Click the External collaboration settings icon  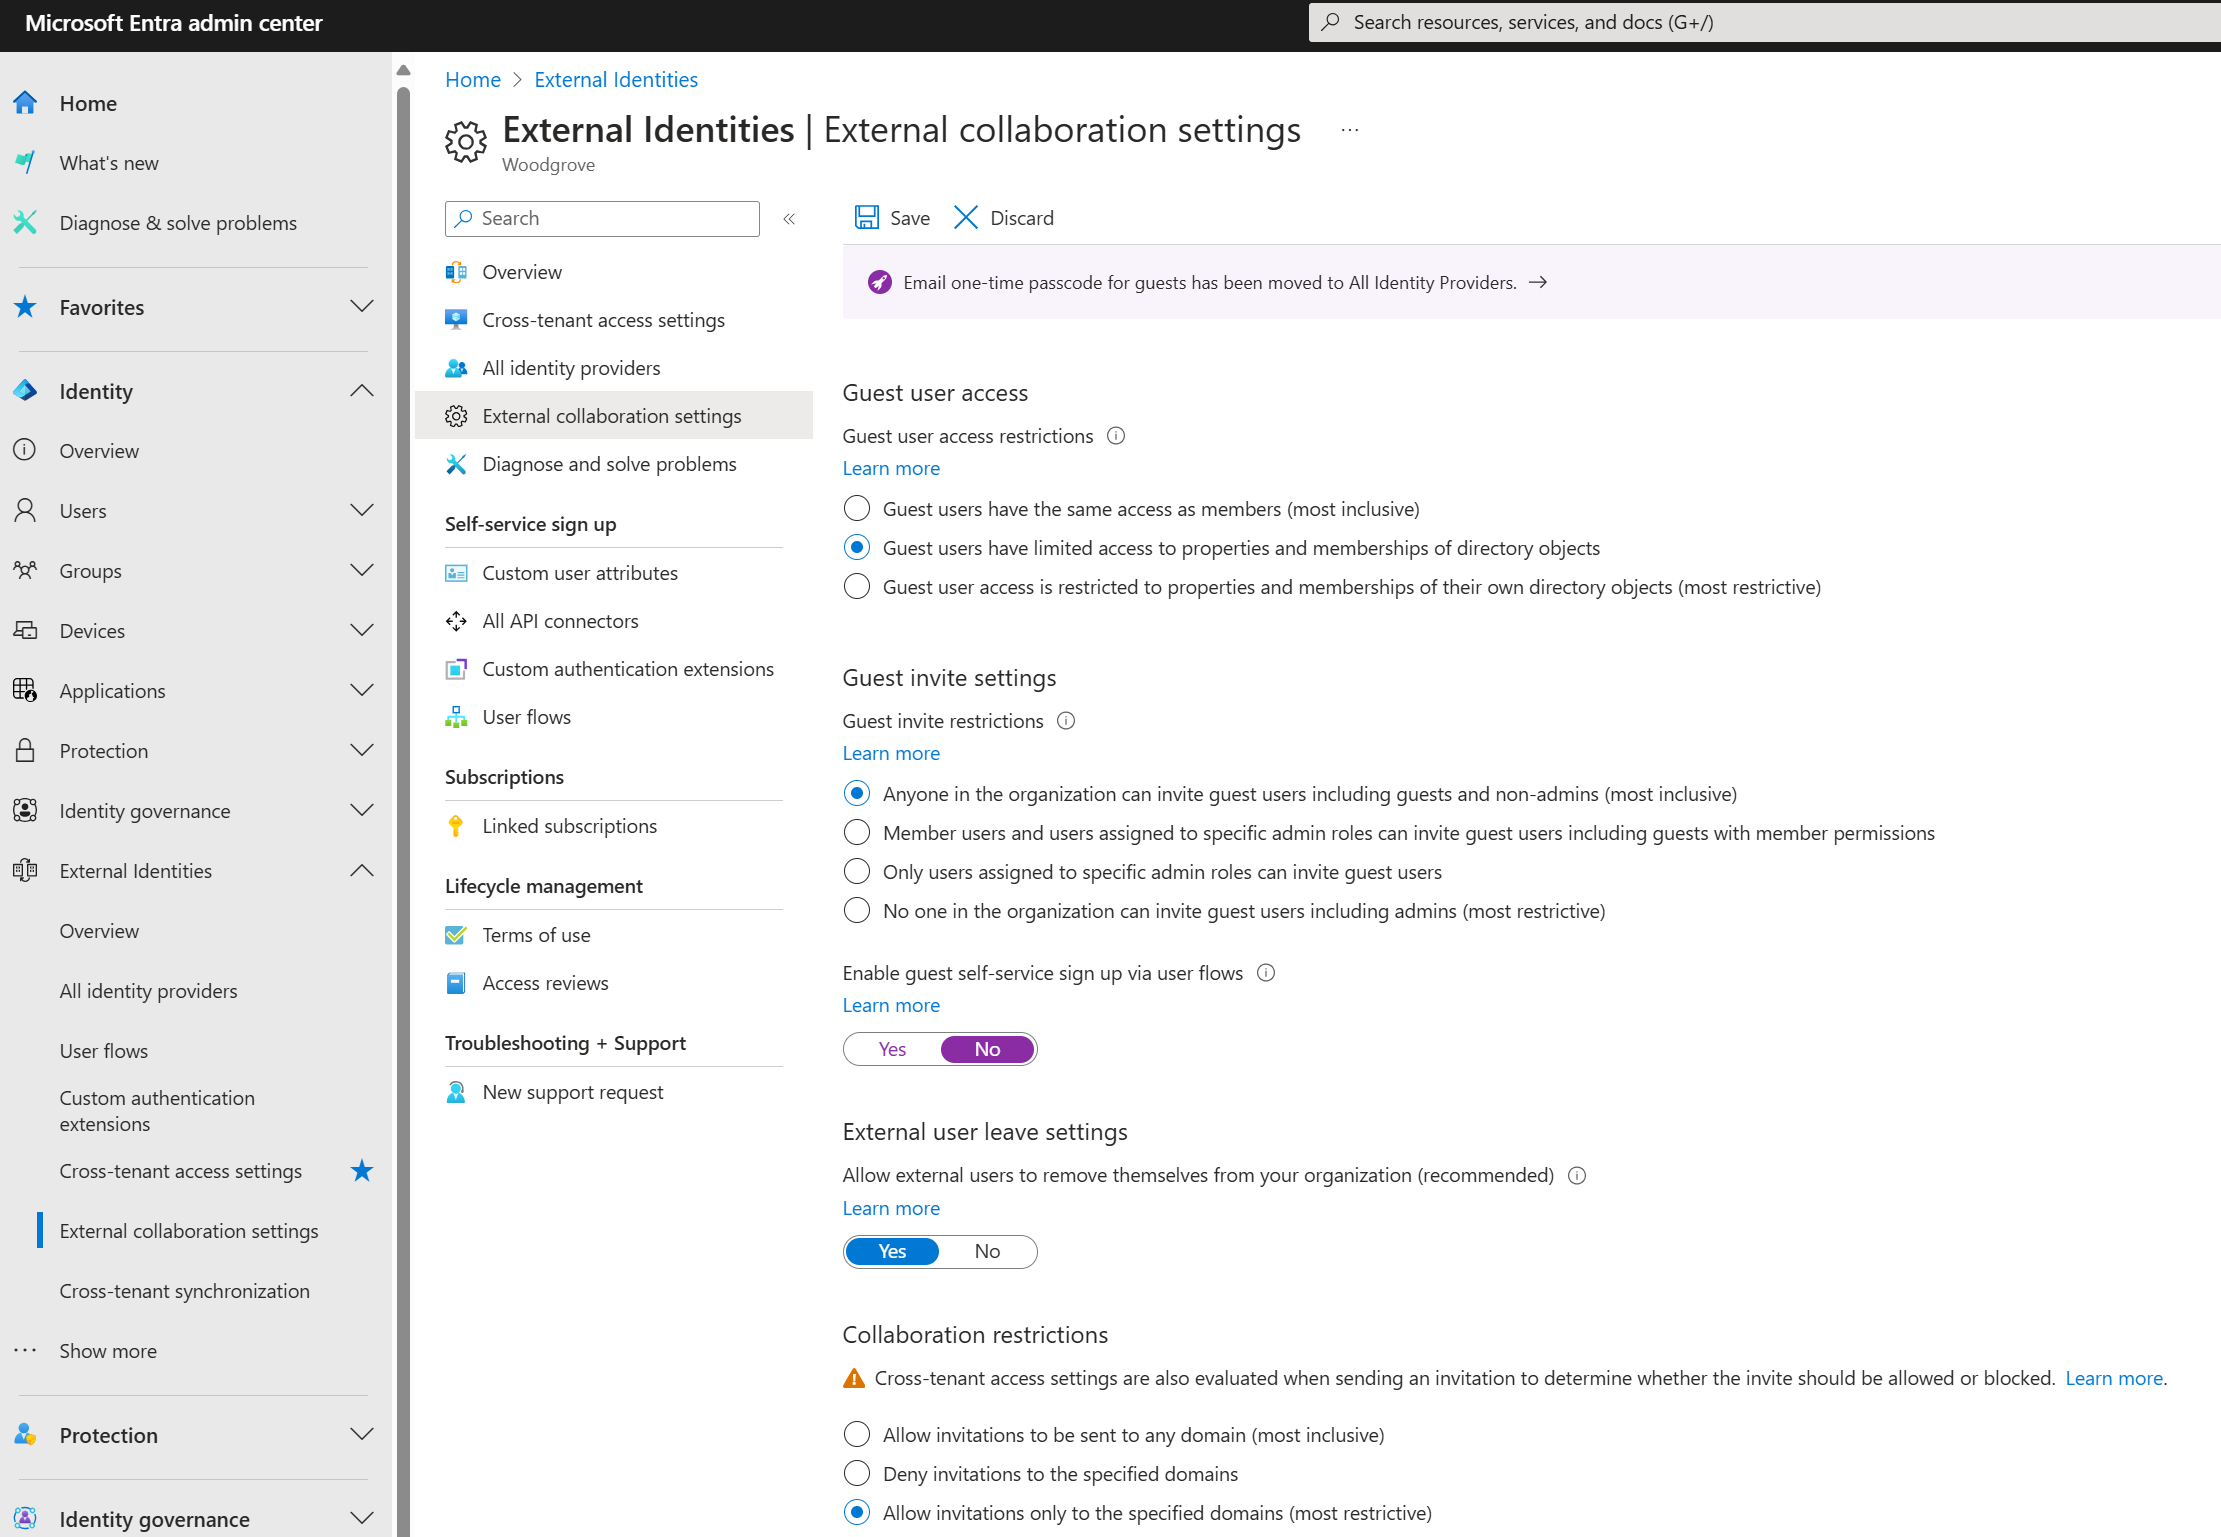[456, 415]
